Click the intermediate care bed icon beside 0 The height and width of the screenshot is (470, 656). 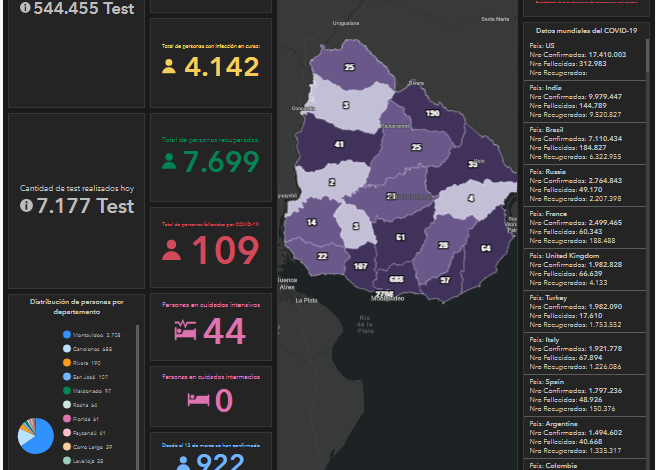click(197, 400)
